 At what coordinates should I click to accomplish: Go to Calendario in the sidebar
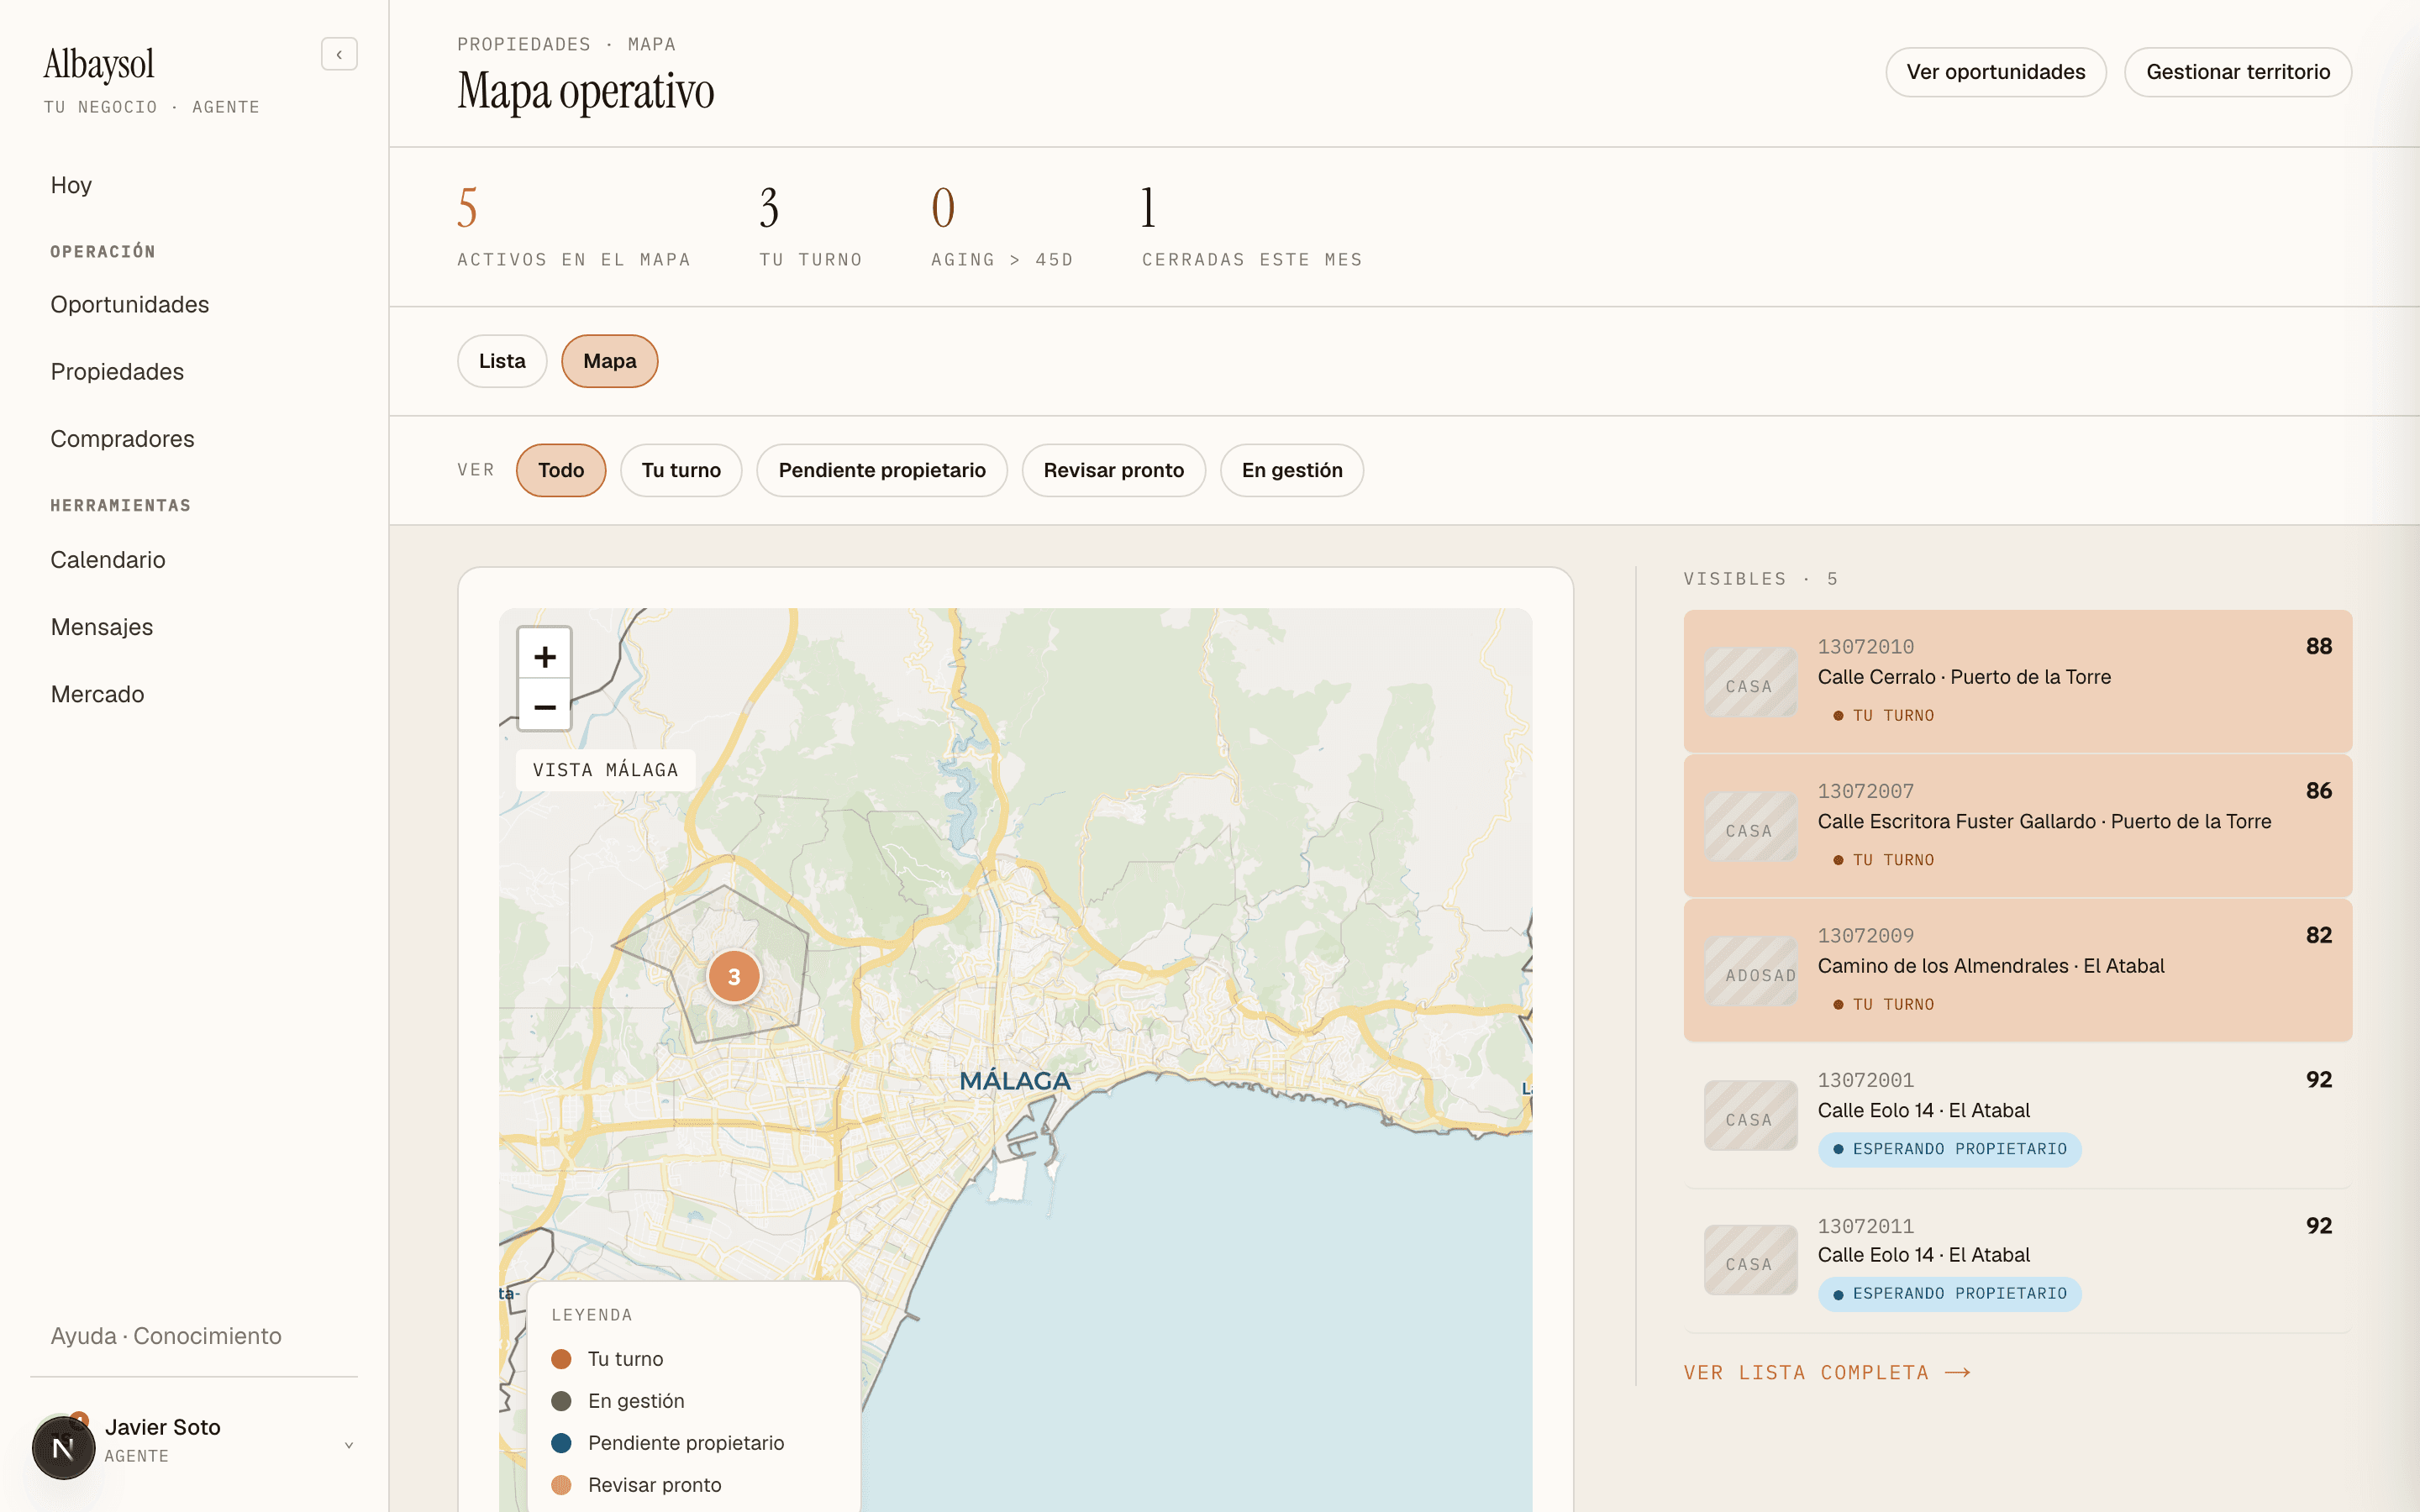[108, 560]
